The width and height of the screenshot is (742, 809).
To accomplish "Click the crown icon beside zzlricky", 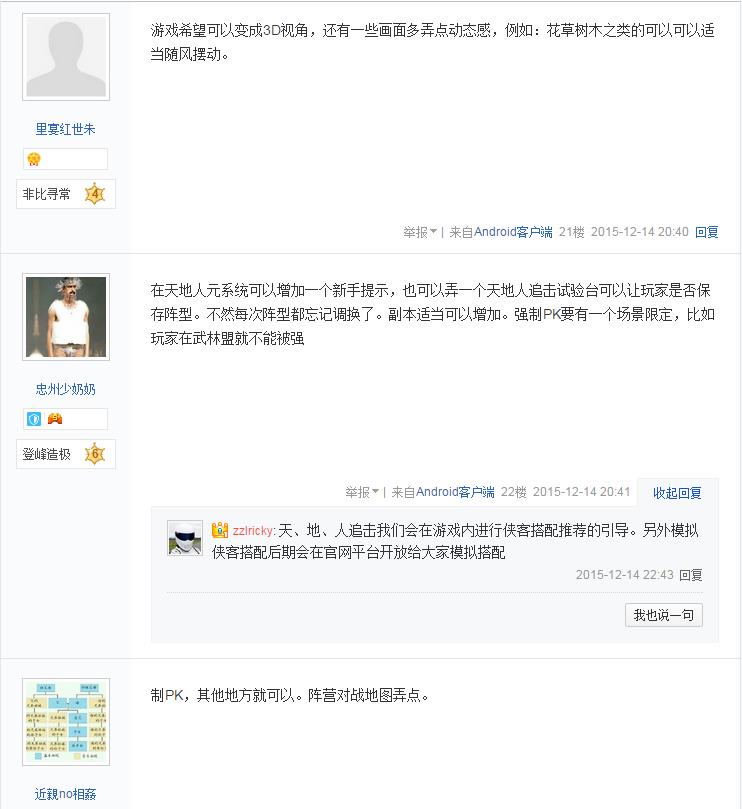I will 220,530.
